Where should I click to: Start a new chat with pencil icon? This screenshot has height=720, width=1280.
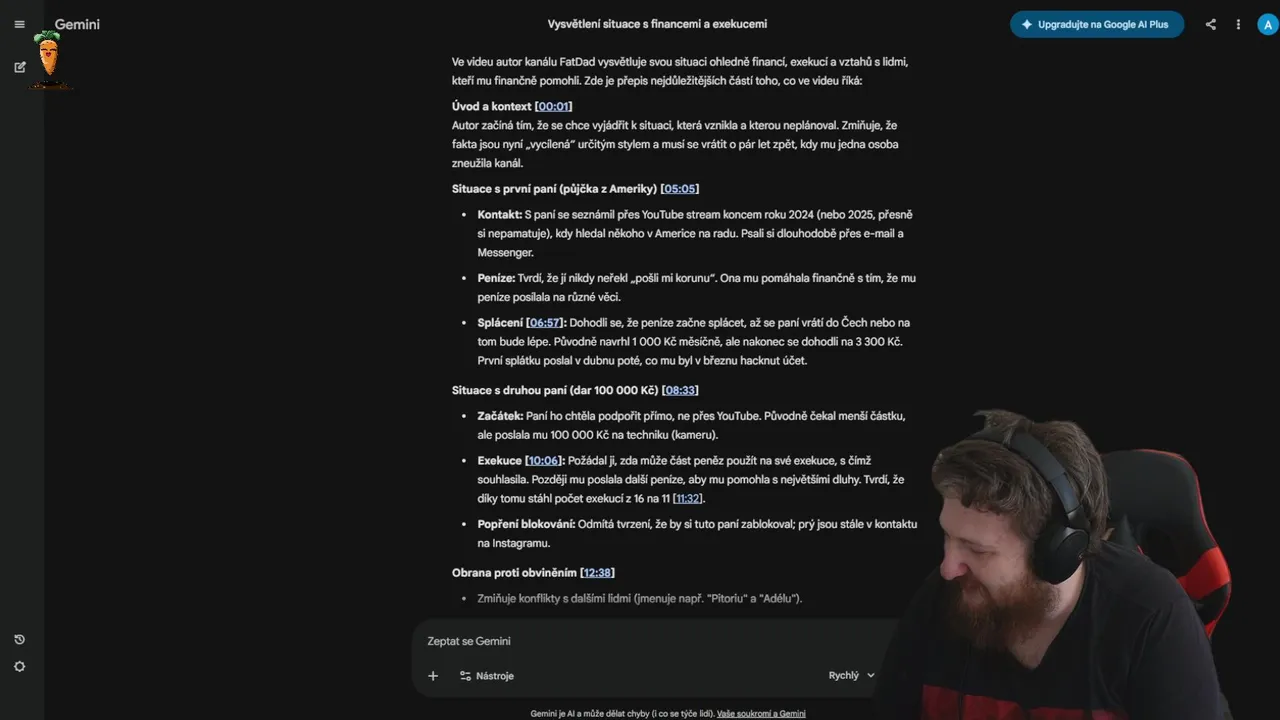point(19,67)
